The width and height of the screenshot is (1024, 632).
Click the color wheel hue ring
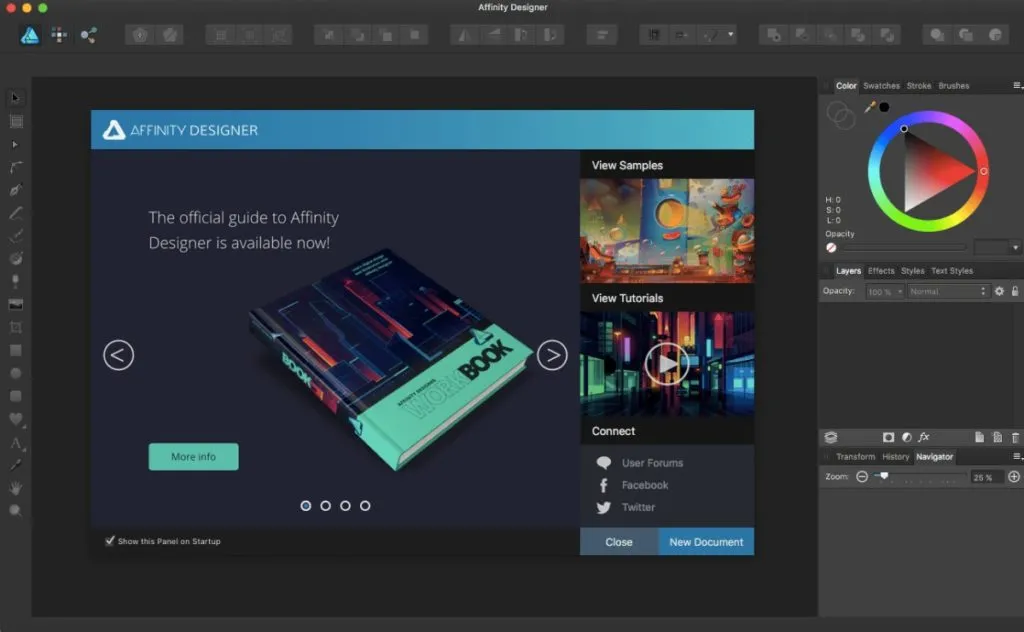click(927, 117)
